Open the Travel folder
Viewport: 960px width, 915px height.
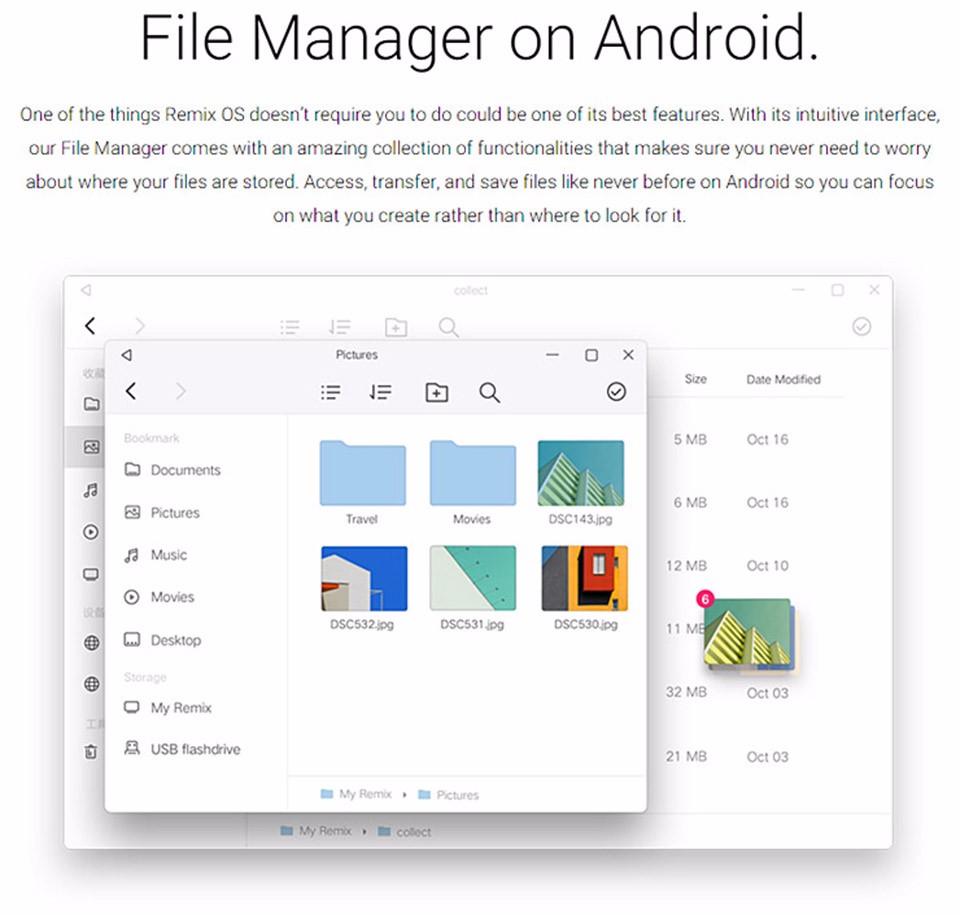point(362,474)
